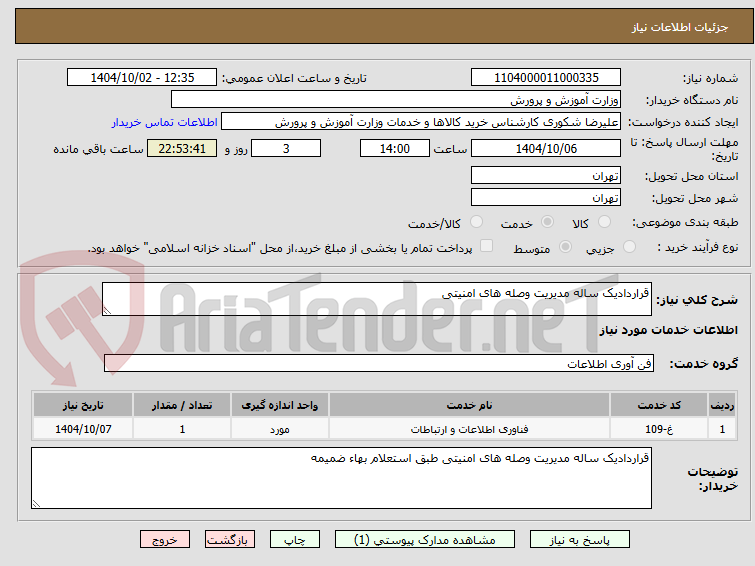Image resolution: width=755 pixels, height=566 pixels.
Task: Click buyer notes text area
Action: pyautogui.click(x=341, y=478)
